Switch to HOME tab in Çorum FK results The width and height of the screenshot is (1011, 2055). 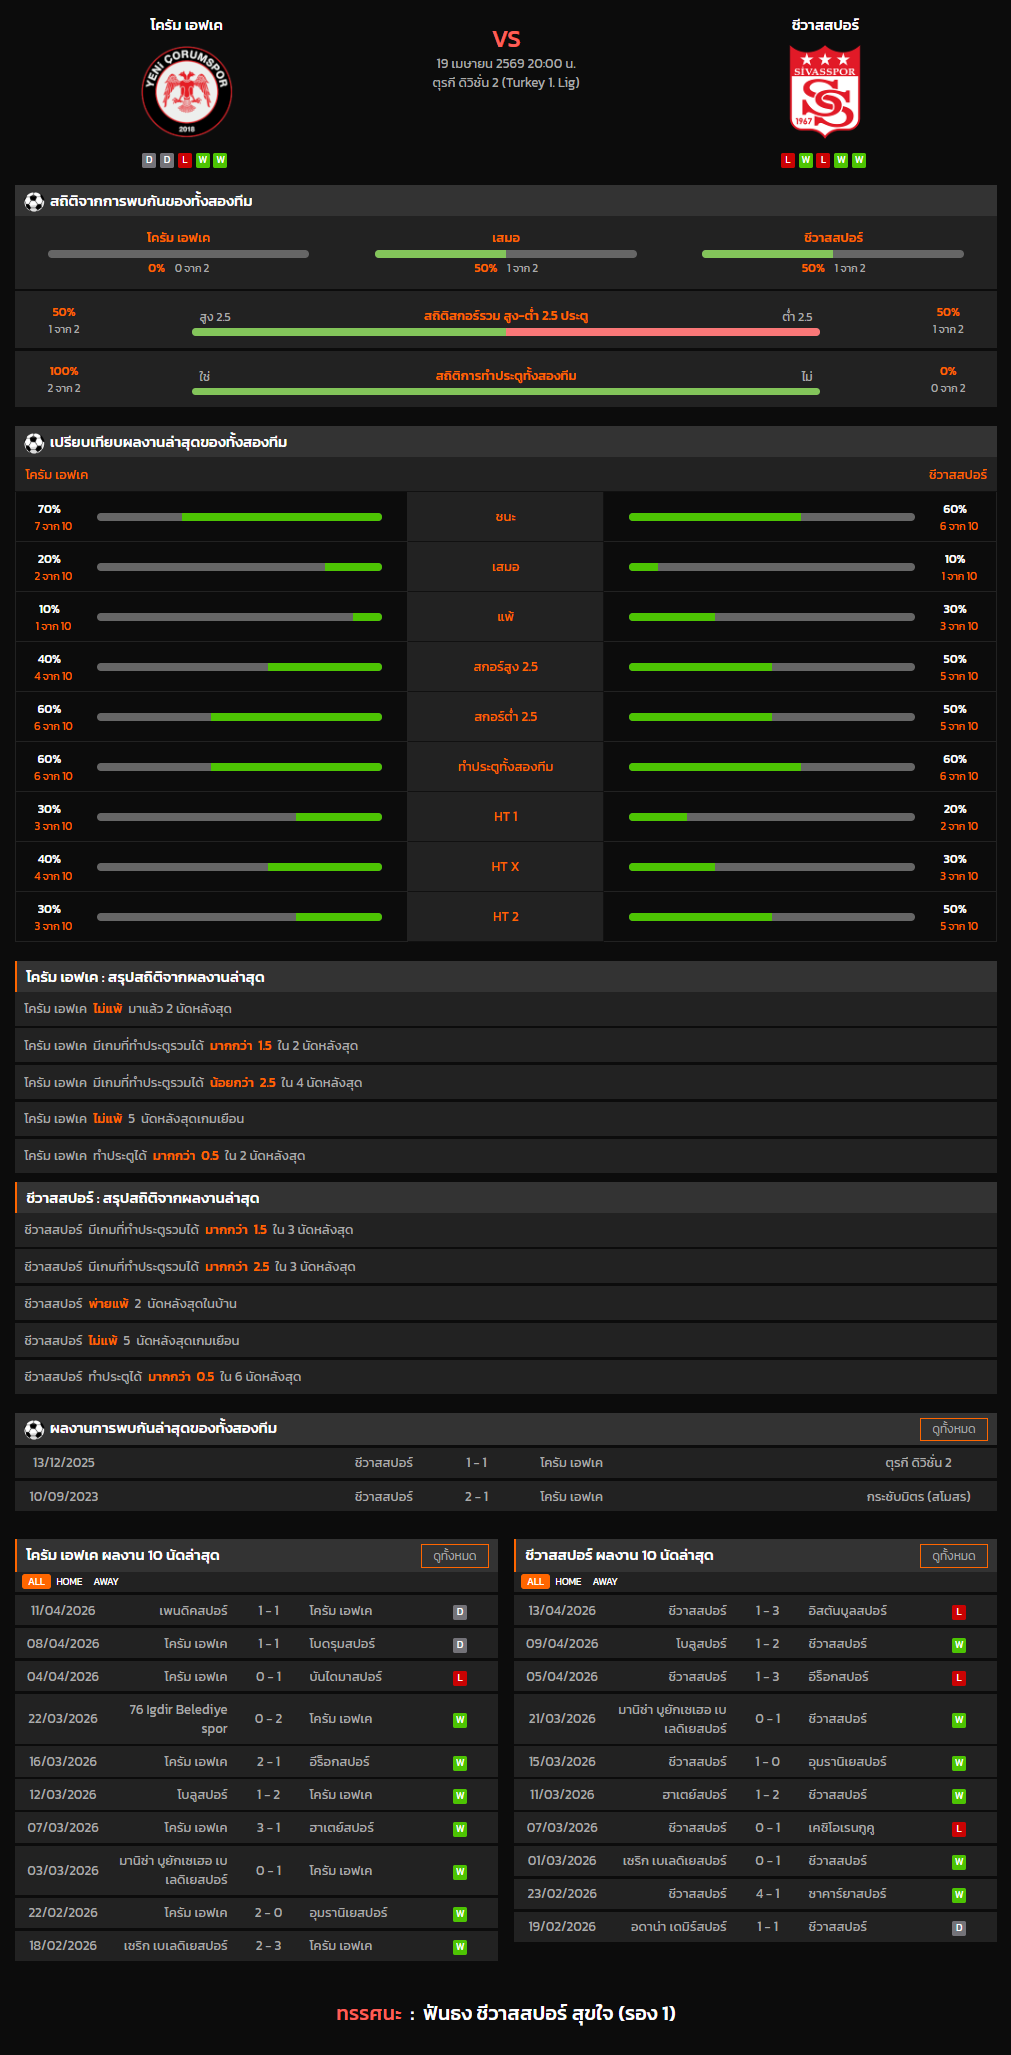[69, 1581]
